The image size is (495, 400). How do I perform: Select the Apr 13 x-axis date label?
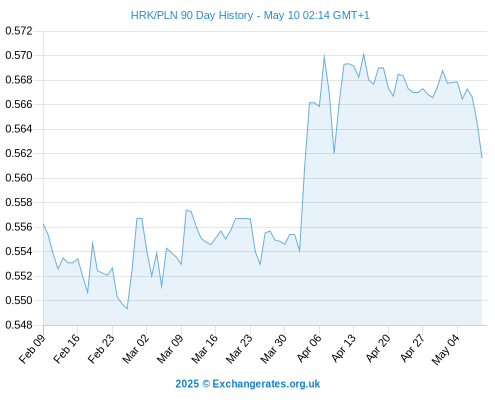click(x=344, y=348)
